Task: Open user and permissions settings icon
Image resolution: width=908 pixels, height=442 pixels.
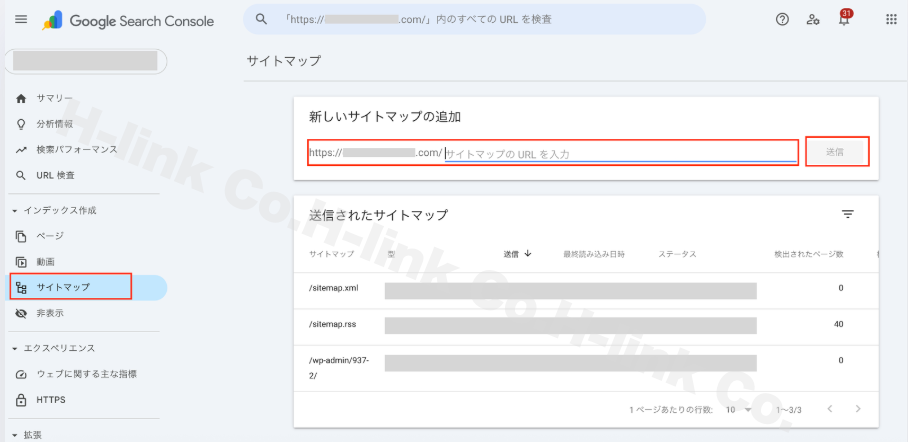Action: (812, 19)
